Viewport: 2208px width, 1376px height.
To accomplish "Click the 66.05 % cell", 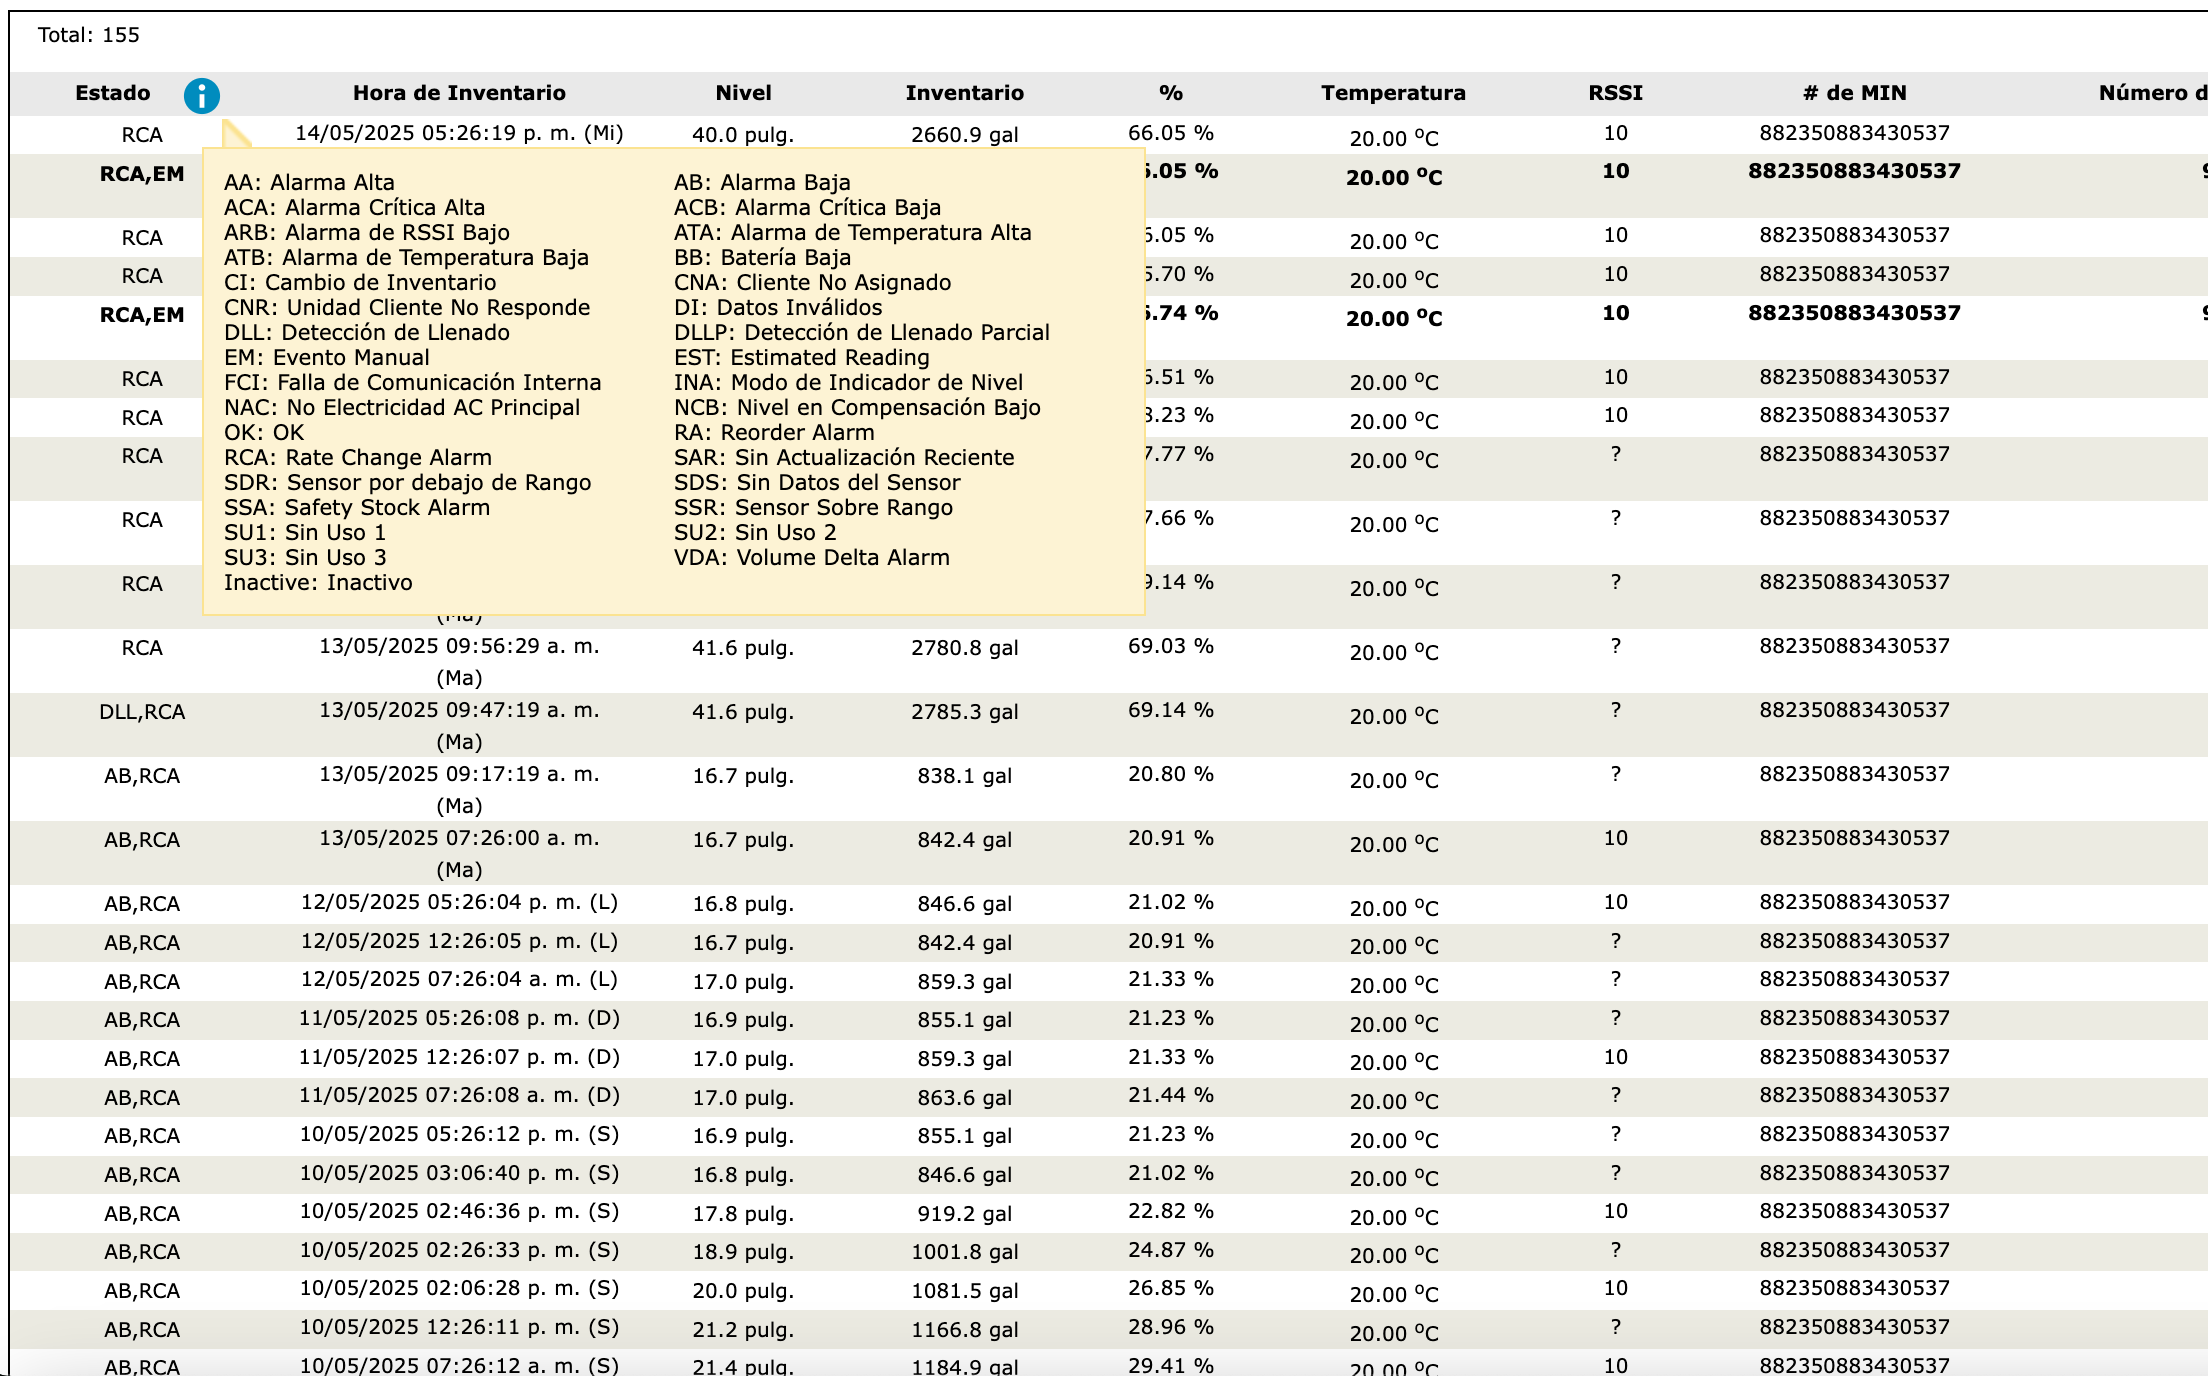I will pos(1171,133).
